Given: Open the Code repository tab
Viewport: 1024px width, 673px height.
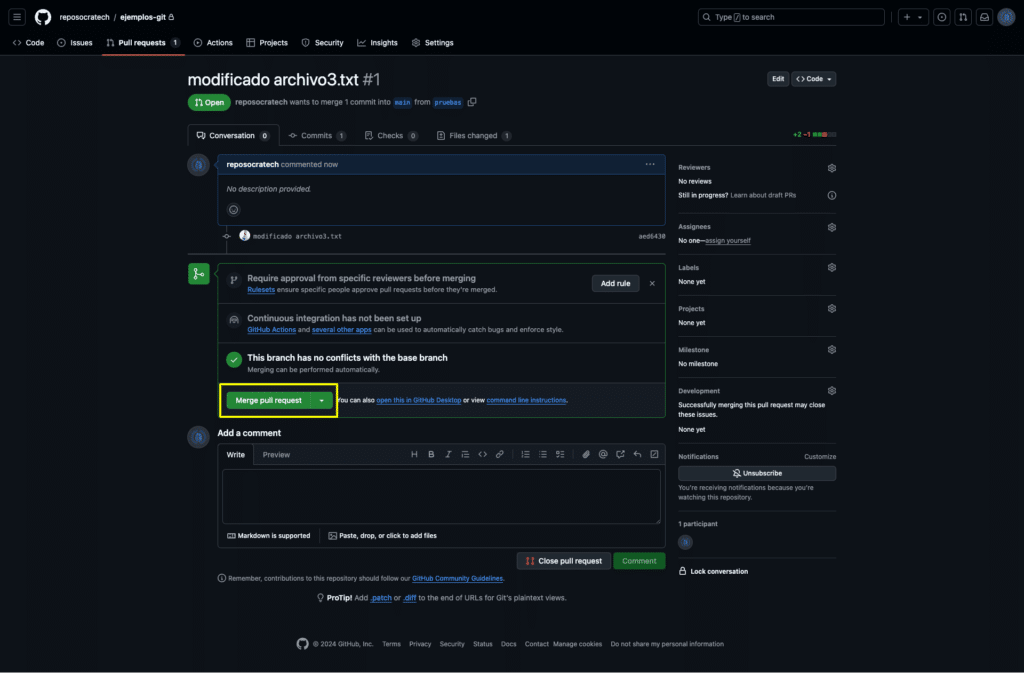Looking at the screenshot, I should pos(29,42).
